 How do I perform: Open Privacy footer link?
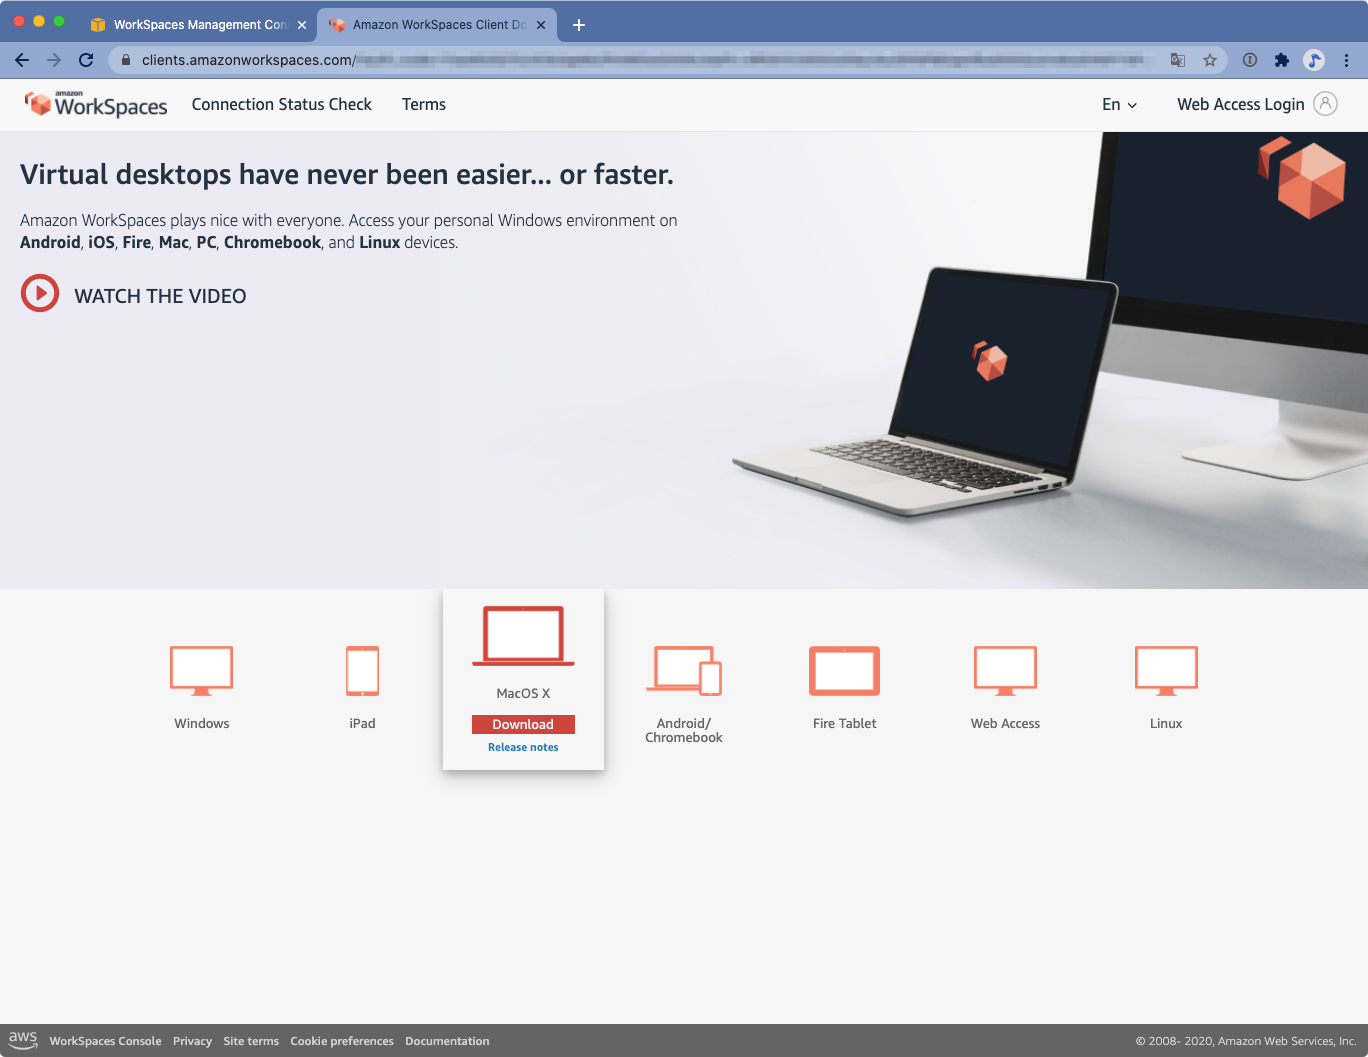tap(192, 1041)
